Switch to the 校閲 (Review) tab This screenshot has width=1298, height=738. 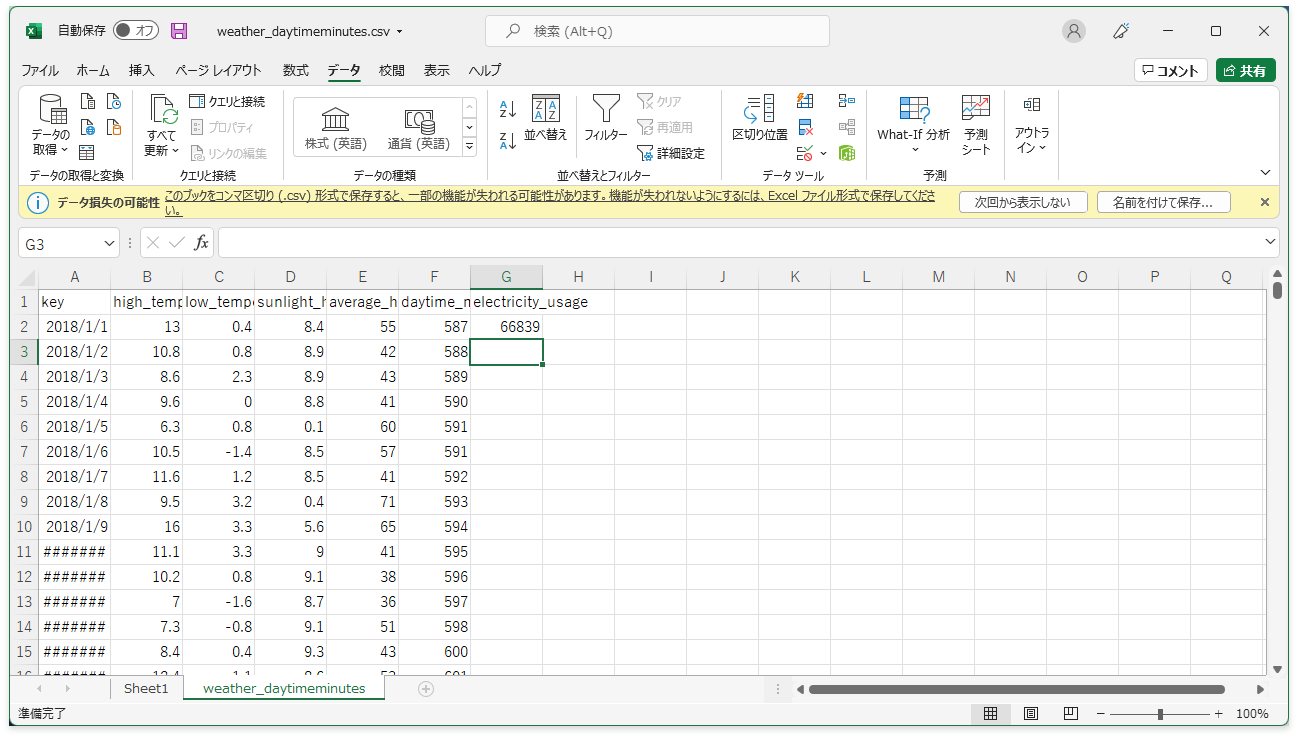pyautogui.click(x=392, y=71)
